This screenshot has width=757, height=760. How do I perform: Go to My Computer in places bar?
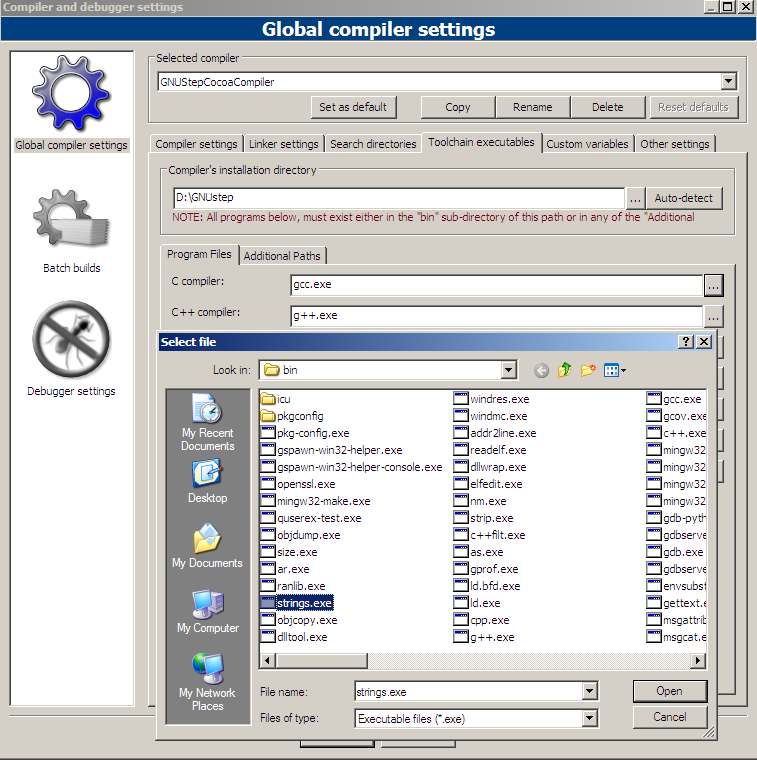(207, 611)
